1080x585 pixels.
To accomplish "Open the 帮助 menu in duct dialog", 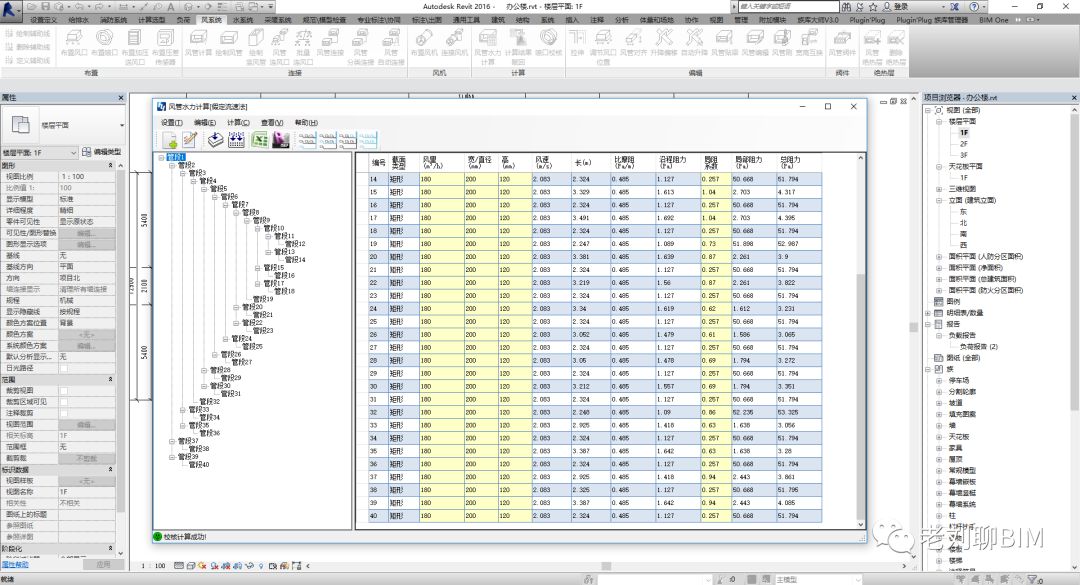I will click(307, 123).
